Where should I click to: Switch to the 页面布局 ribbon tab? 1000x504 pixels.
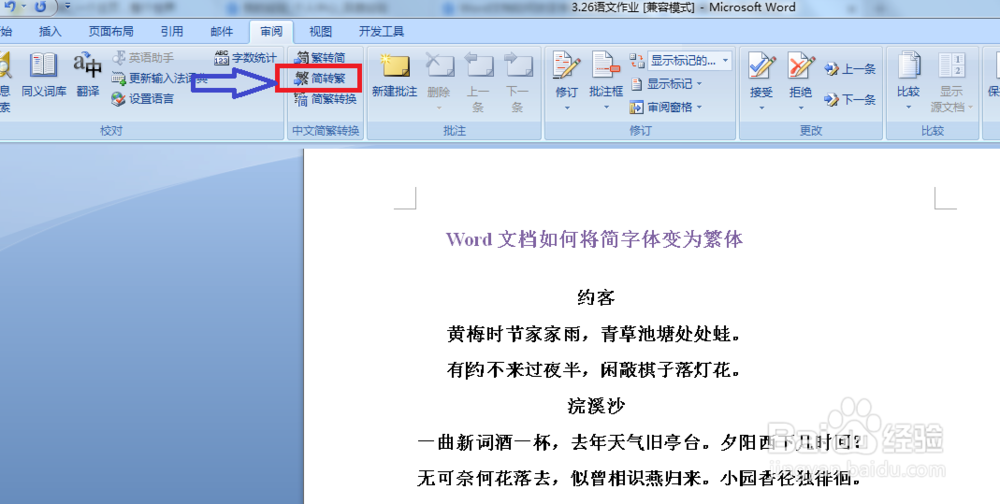[111, 31]
